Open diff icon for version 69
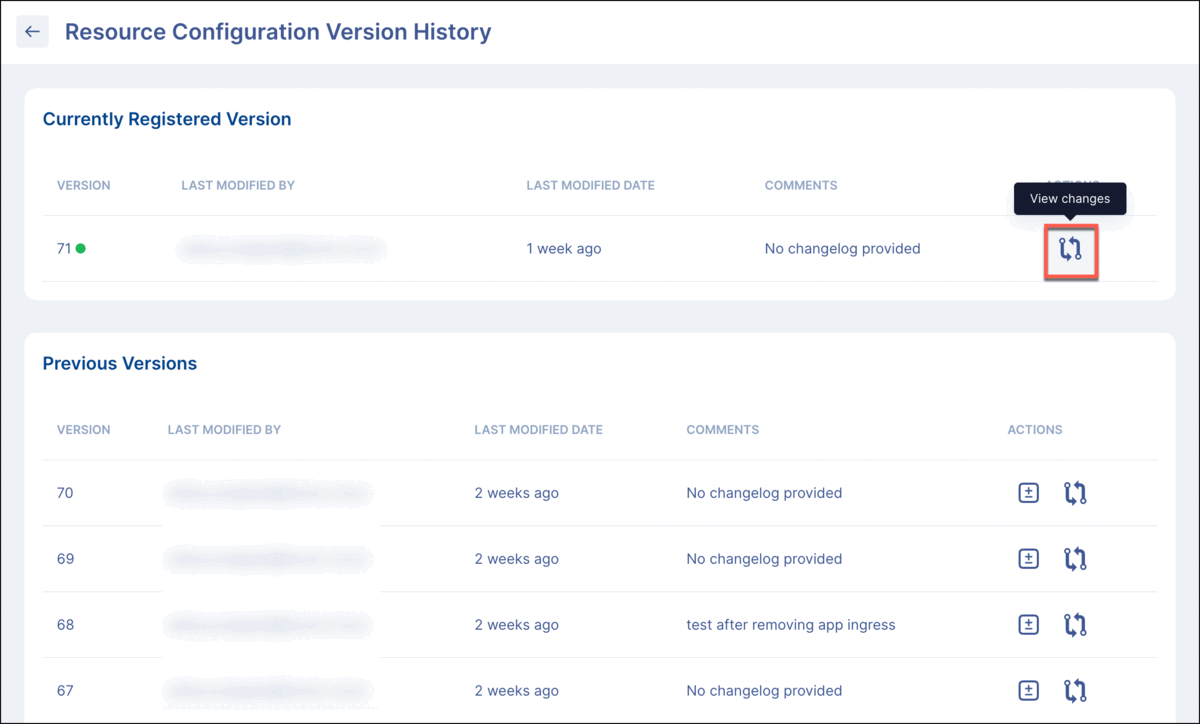This screenshot has height=724, width=1200. 1028,559
